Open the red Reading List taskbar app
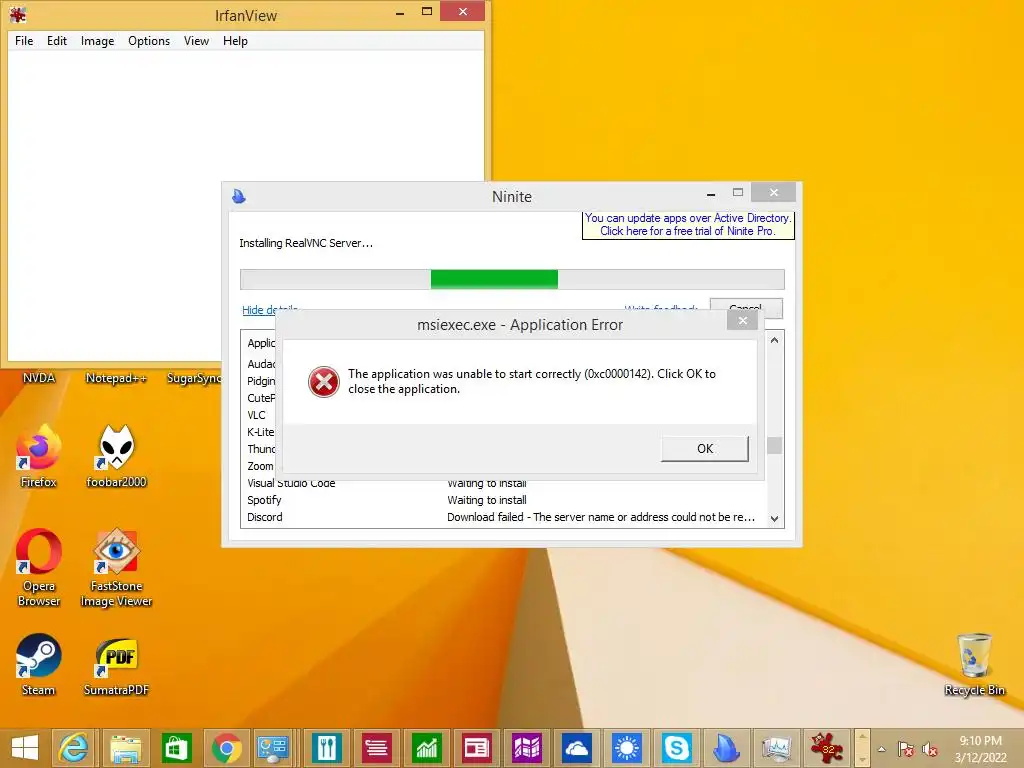The image size is (1024, 768). point(376,748)
